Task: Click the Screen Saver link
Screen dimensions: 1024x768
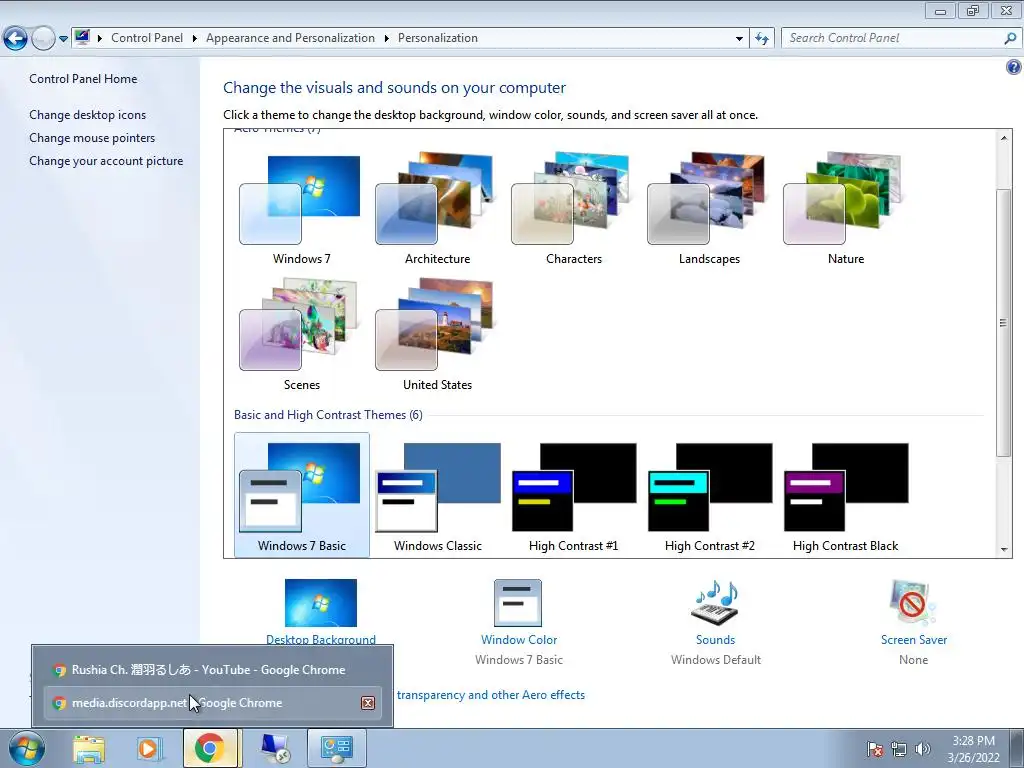Action: coord(914,640)
